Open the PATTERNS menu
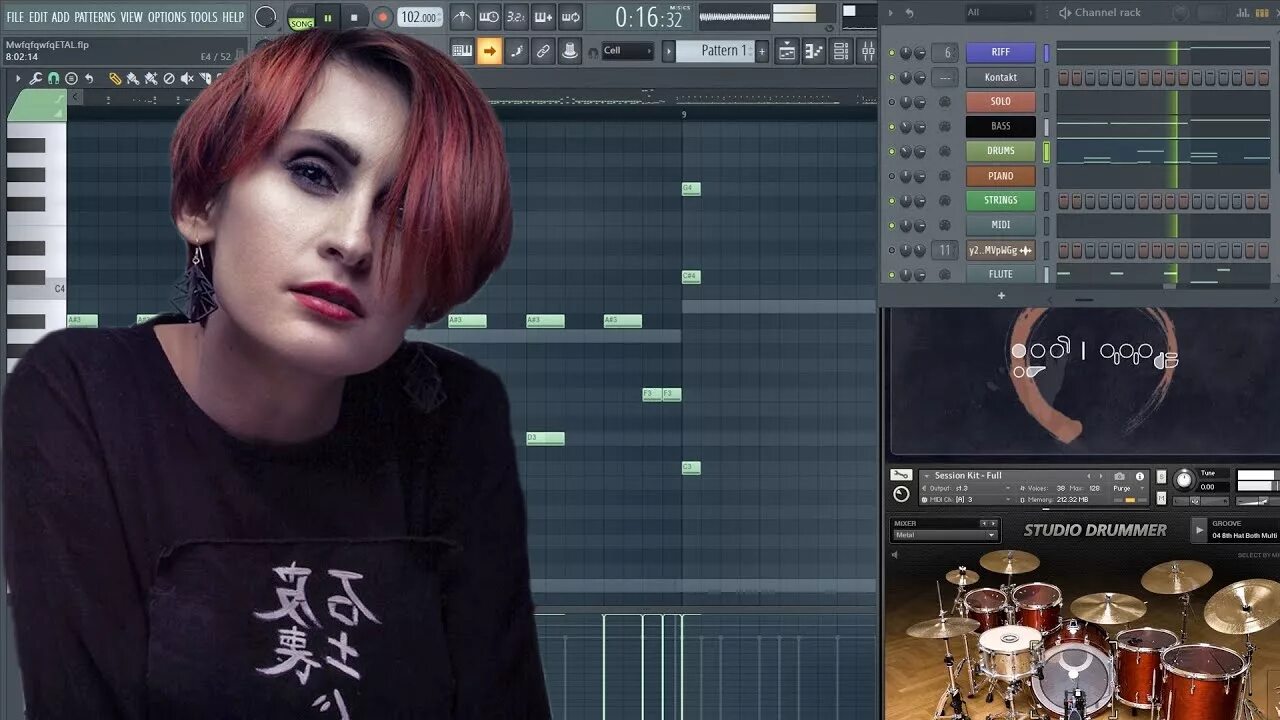 point(95,17)
